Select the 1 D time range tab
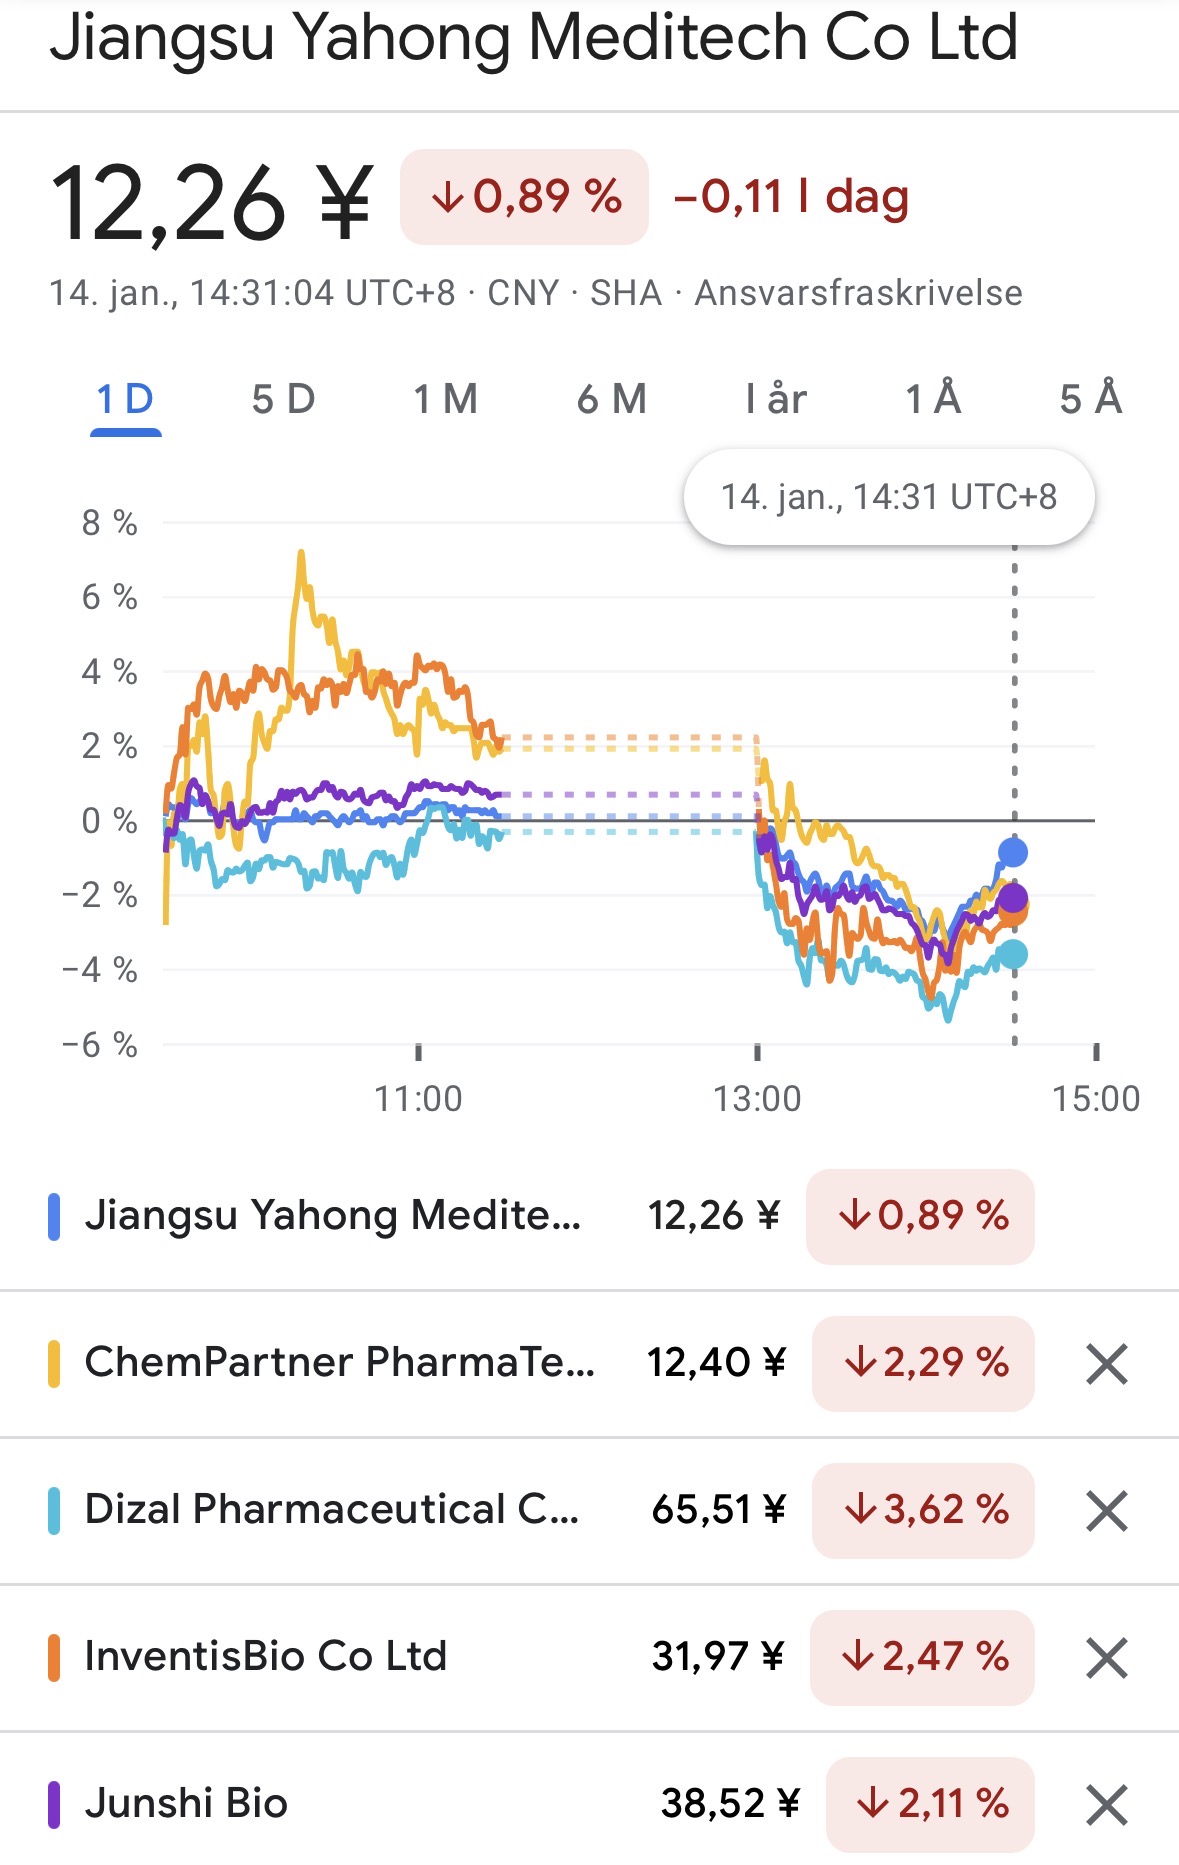Image resolution: width=1179 pixels, height=1865 pixels. 126,400
